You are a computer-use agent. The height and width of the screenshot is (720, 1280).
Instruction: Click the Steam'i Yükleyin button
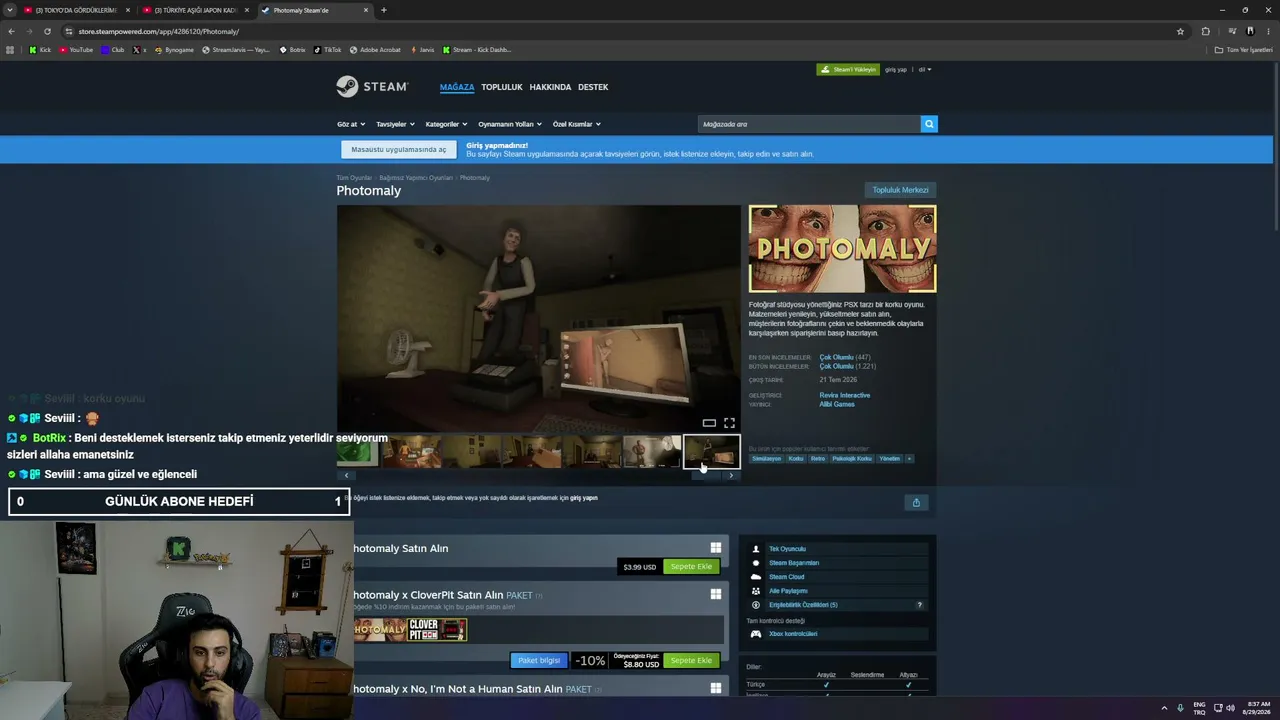(848, 70)
